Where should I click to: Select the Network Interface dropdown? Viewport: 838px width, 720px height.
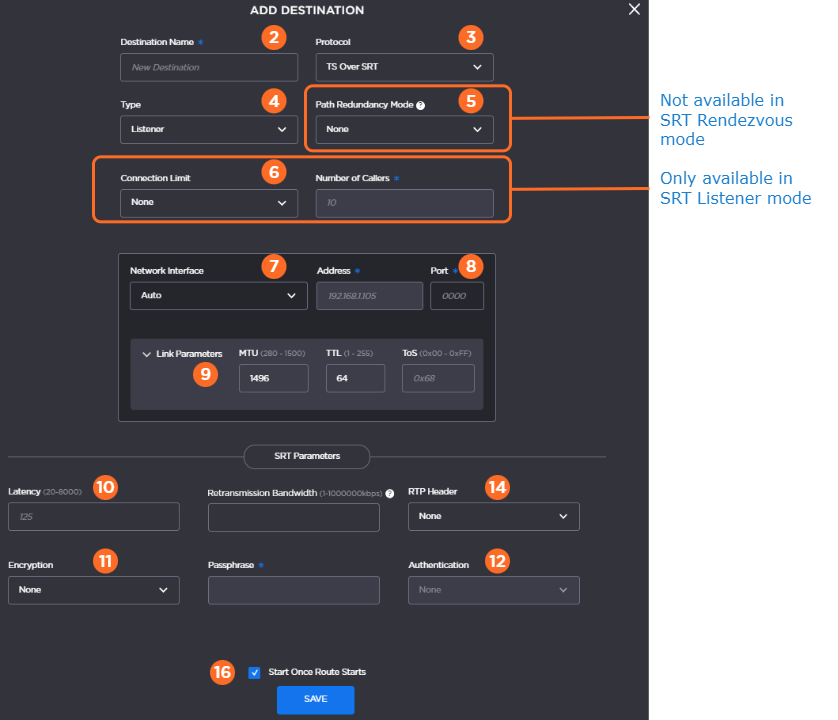tap(218, 296)
